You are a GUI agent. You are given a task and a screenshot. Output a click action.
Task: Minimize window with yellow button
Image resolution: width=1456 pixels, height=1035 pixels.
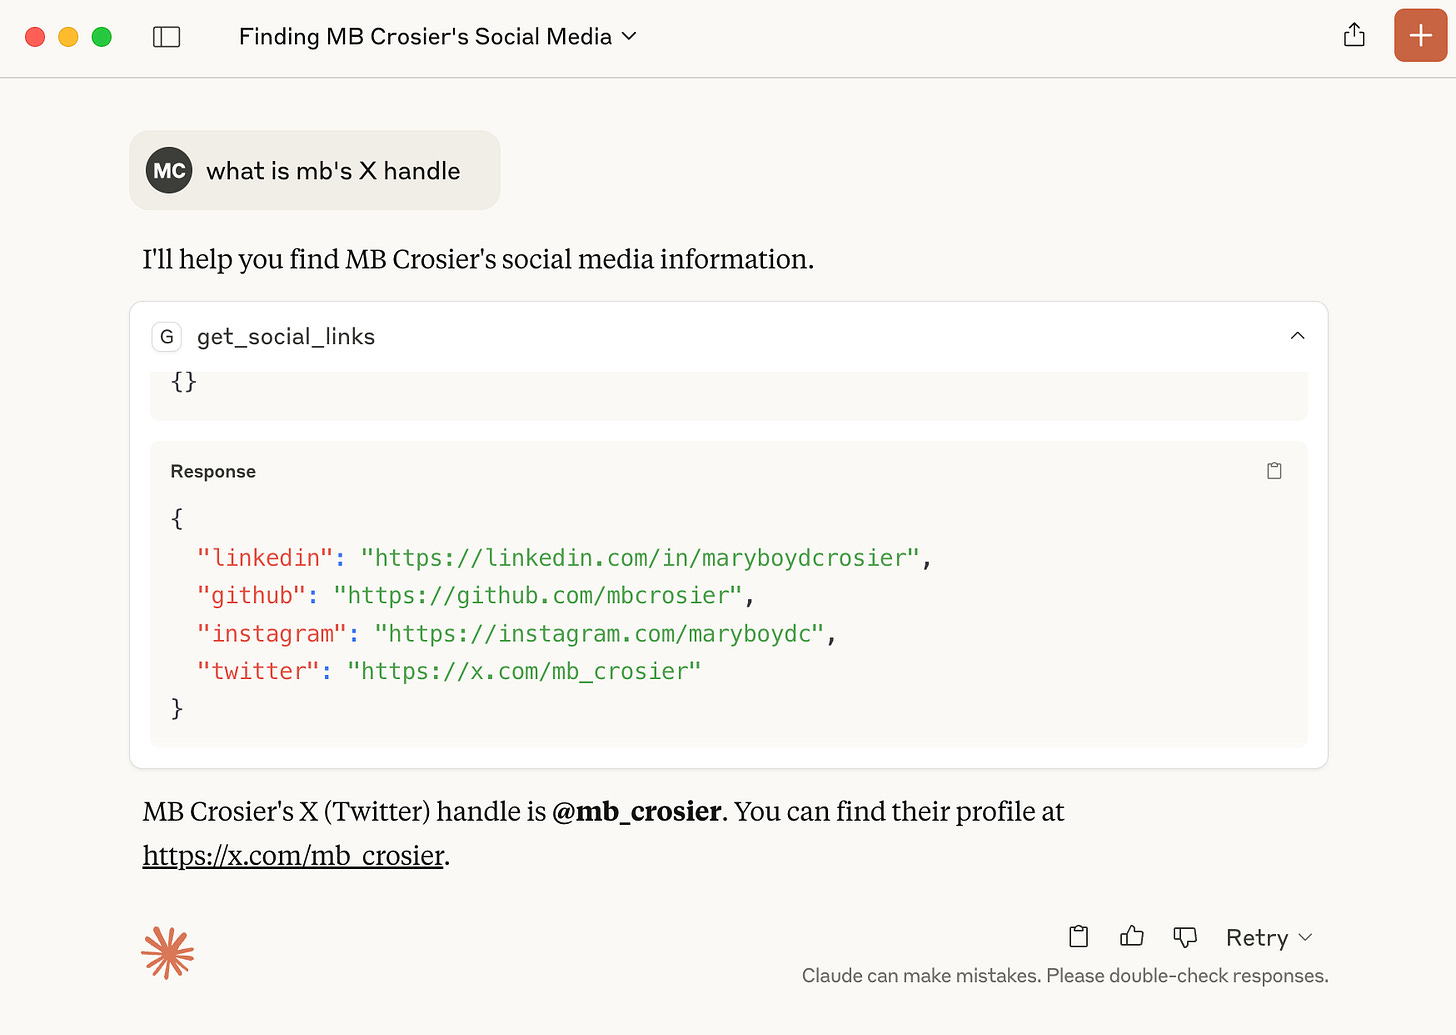coord(68,37)
